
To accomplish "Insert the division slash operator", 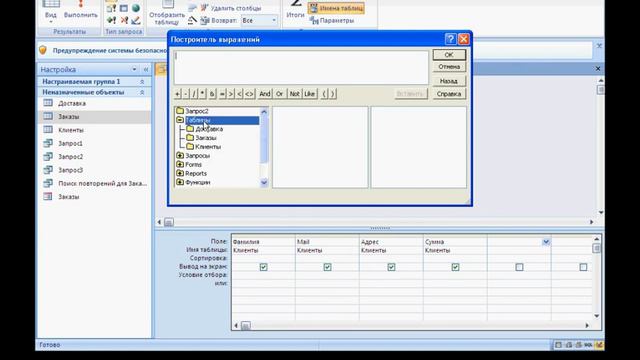I will 194,94.
